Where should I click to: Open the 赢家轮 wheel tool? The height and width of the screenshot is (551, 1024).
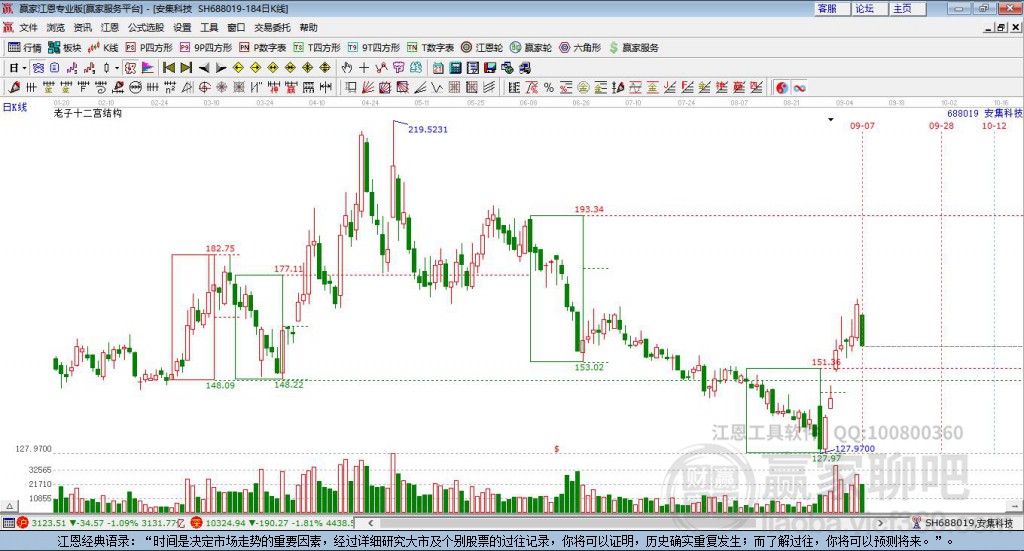click(x=530, y=48)
